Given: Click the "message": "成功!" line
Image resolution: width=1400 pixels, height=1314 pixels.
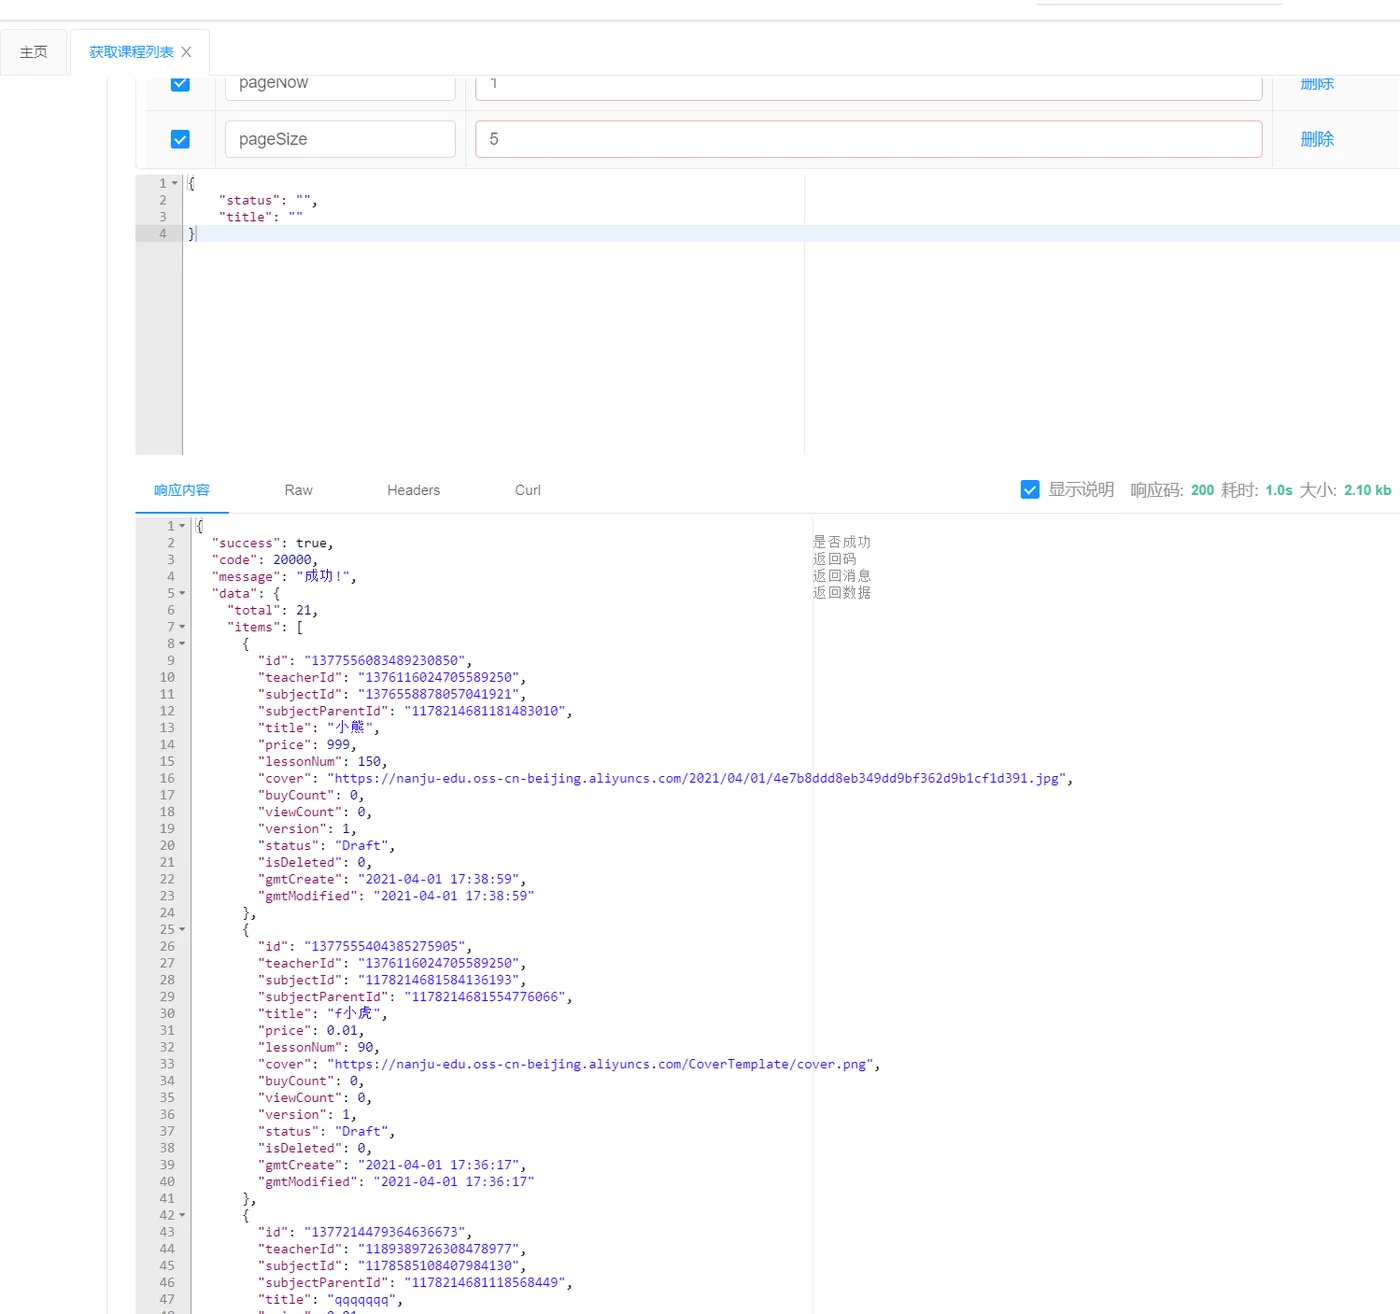Looking at the screenshot, I should click(283, 576).
